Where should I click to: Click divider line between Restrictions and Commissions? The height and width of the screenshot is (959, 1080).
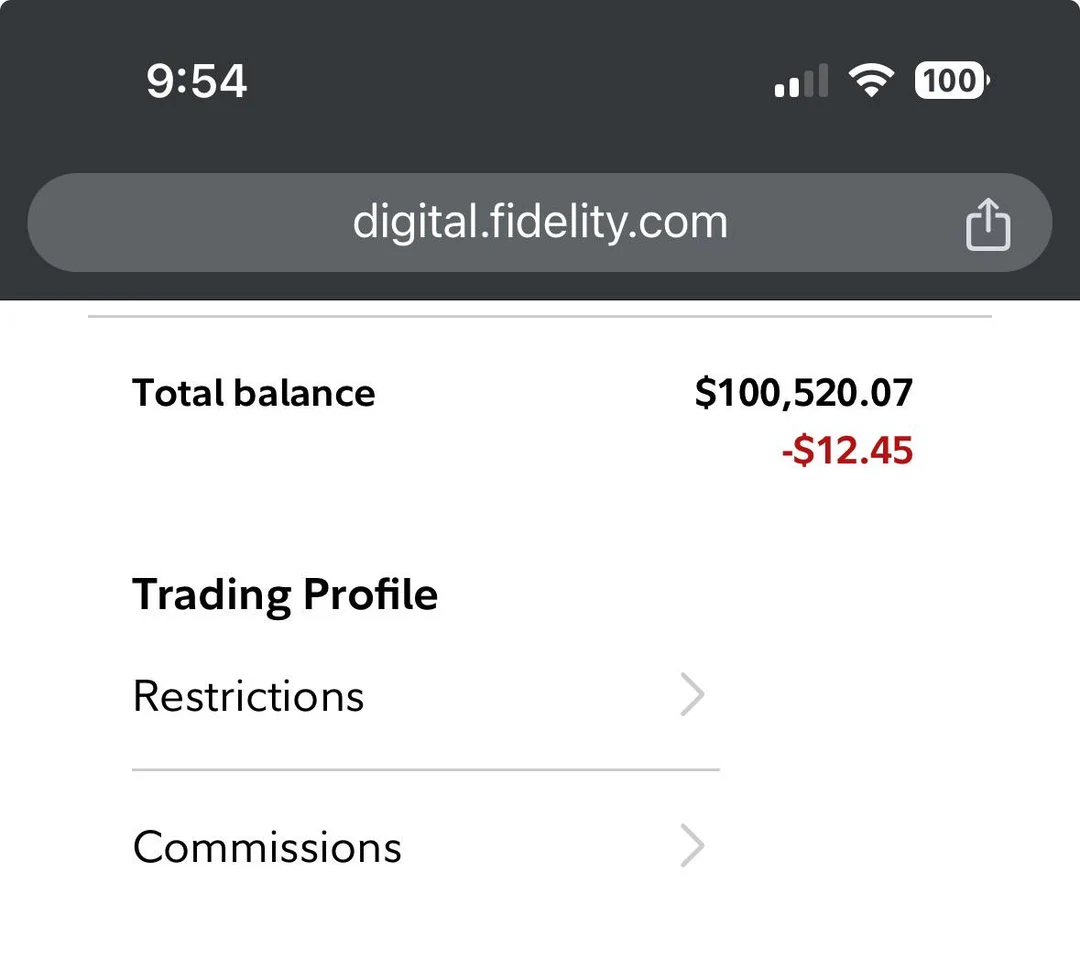pos(425,770)
